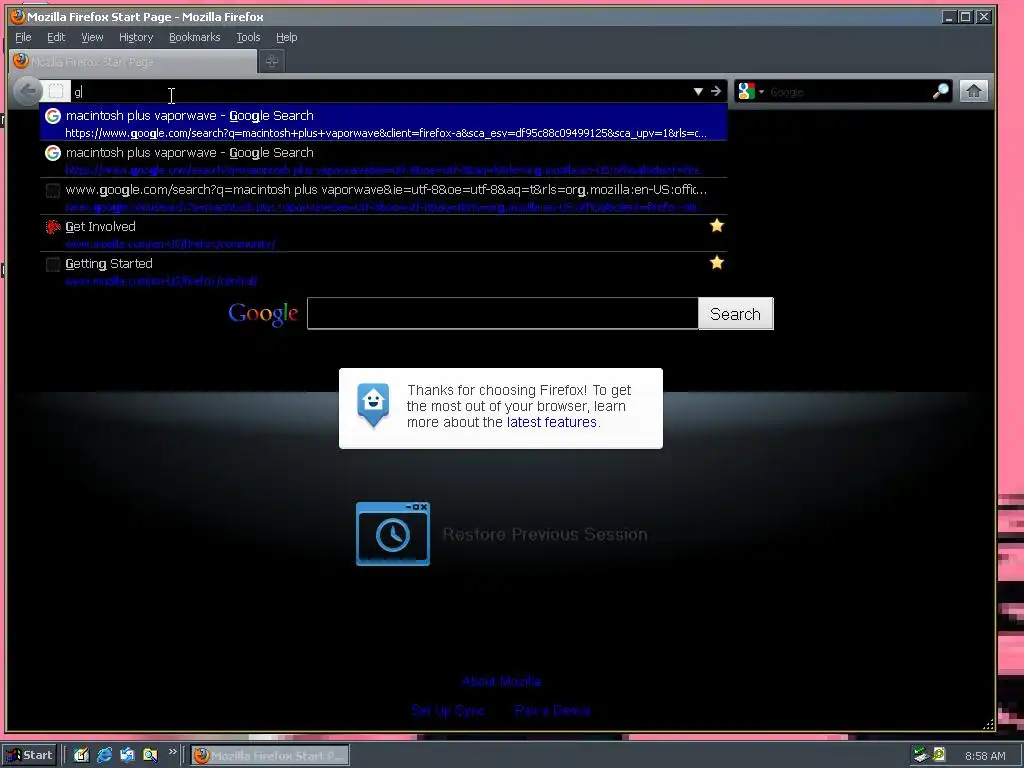Click the tray icon left of the clock
Image resolution: width=1024 pixels, height=768 pixels.
(939, 755)
